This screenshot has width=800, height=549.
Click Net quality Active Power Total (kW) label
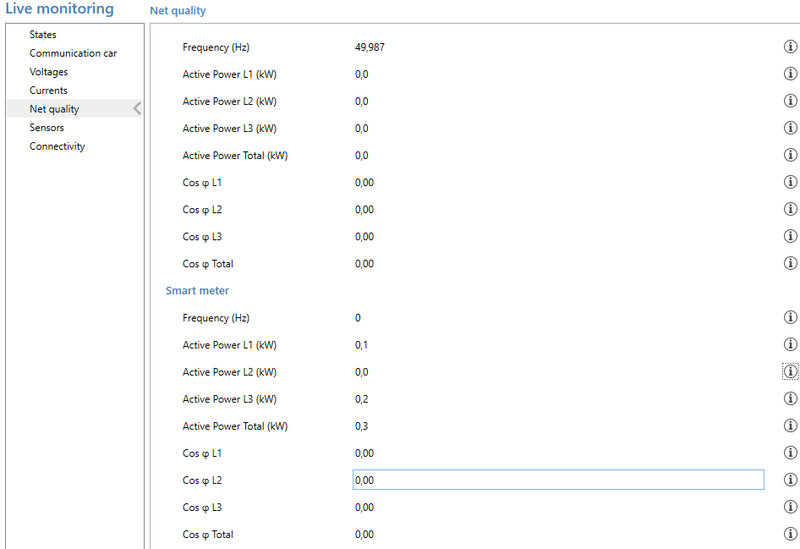point(235,156)
